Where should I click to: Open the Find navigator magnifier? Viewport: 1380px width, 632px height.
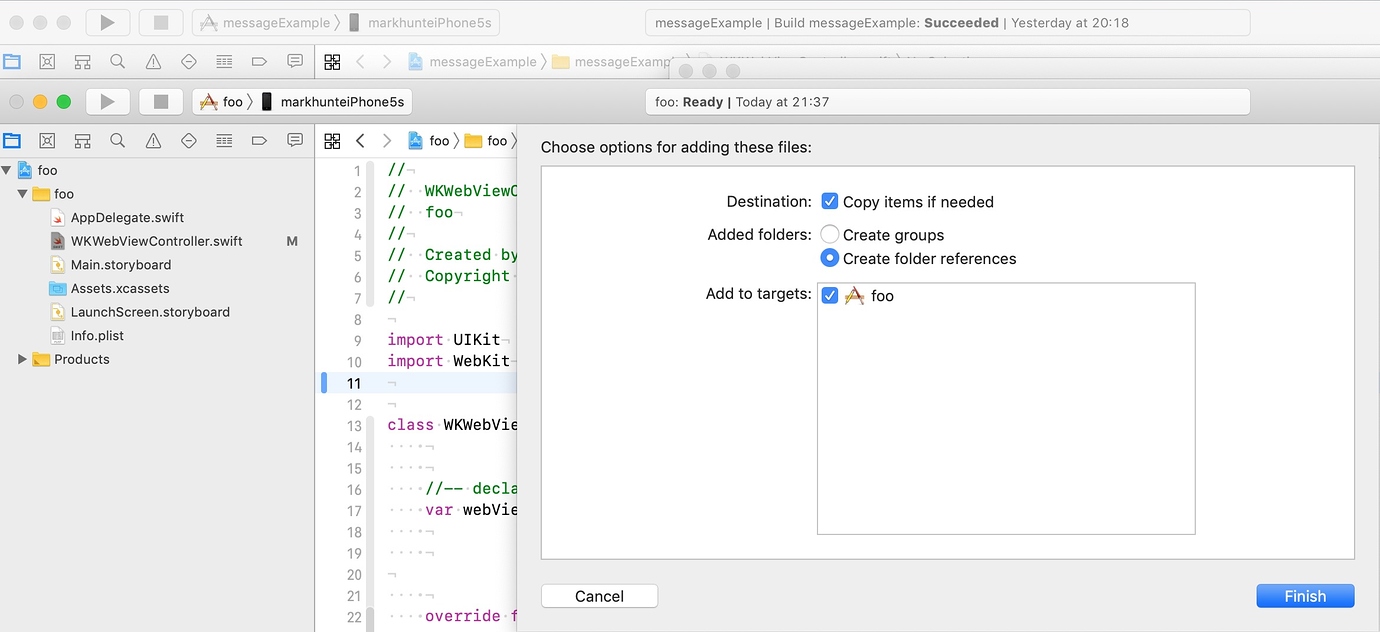[x=118, y=140]
